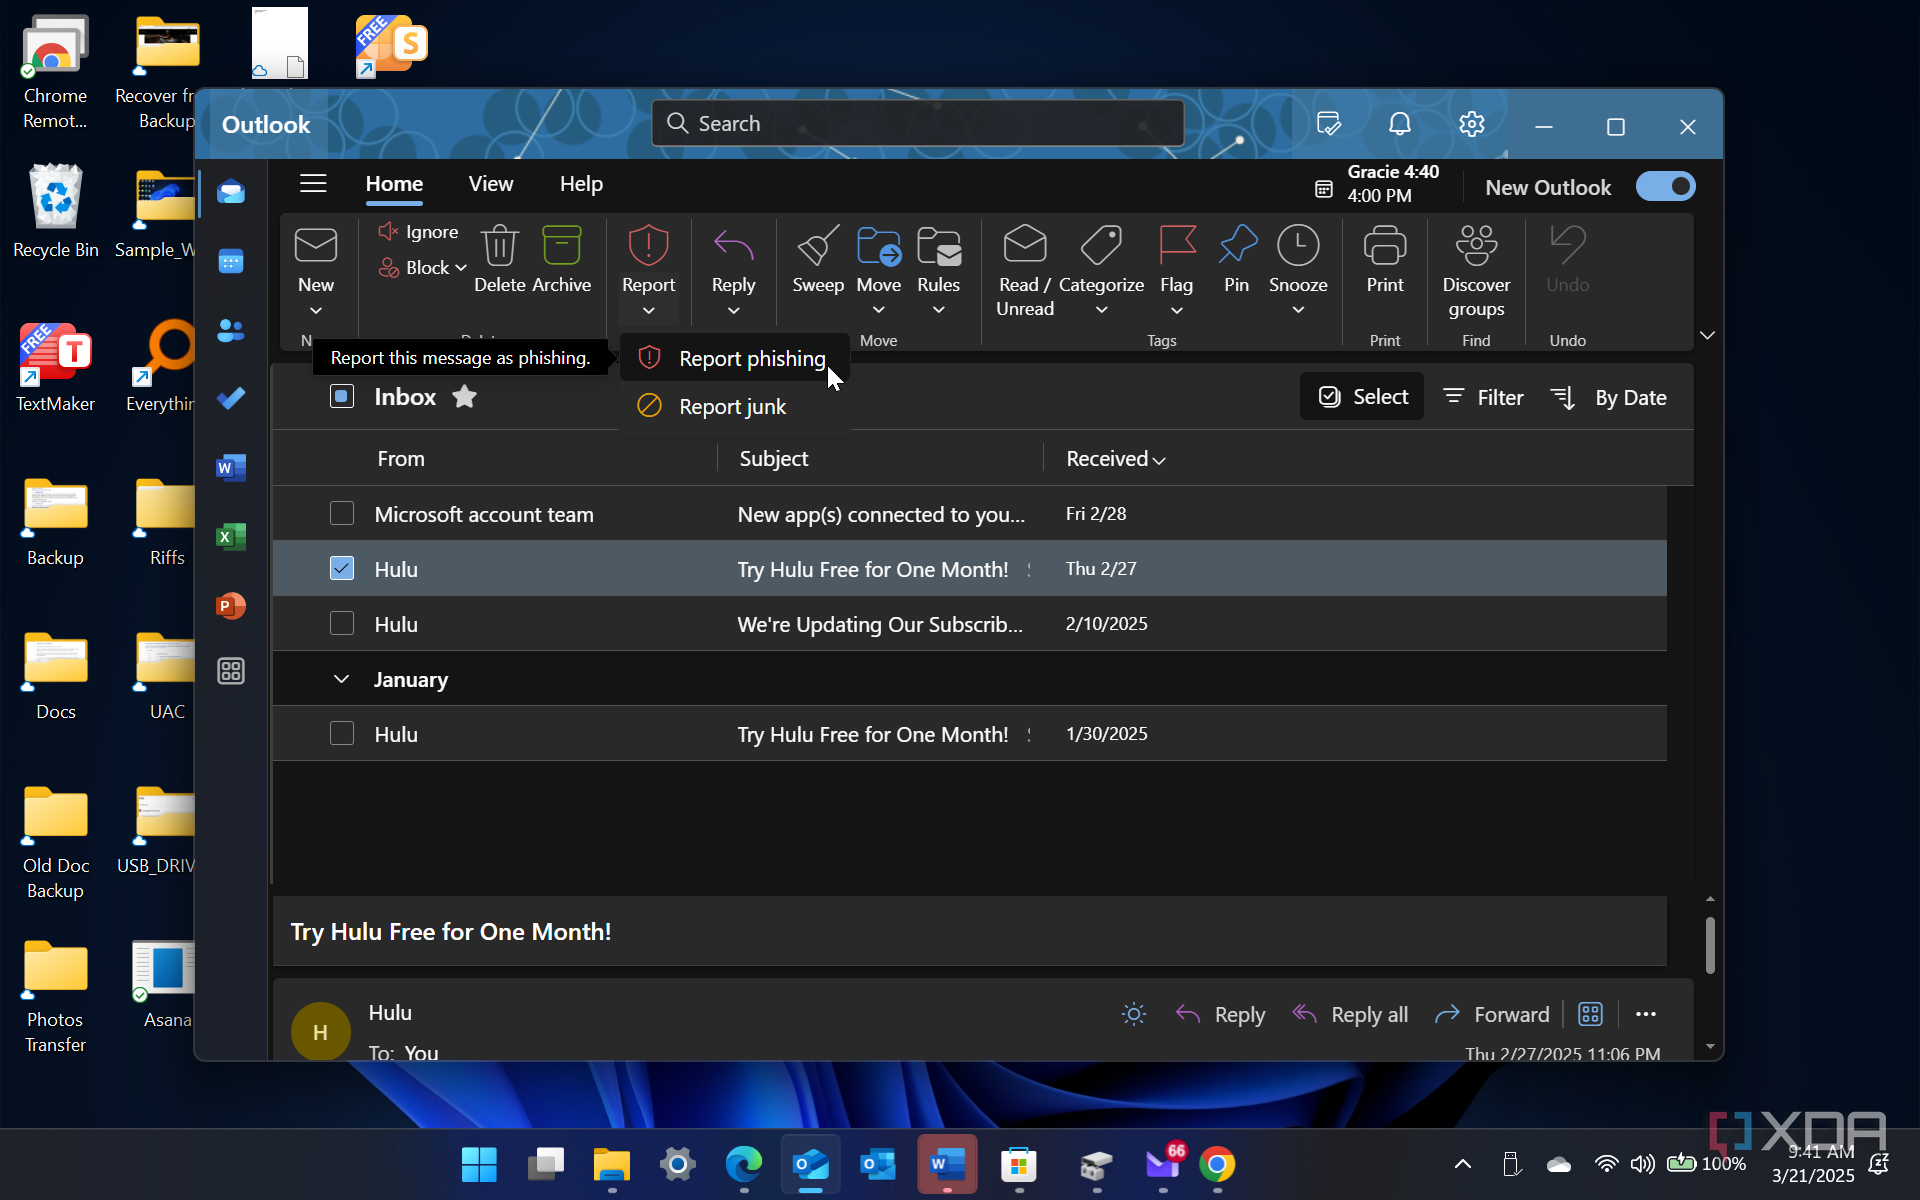Click the Select button
1920x1200 pixels.
point(1362,397)
